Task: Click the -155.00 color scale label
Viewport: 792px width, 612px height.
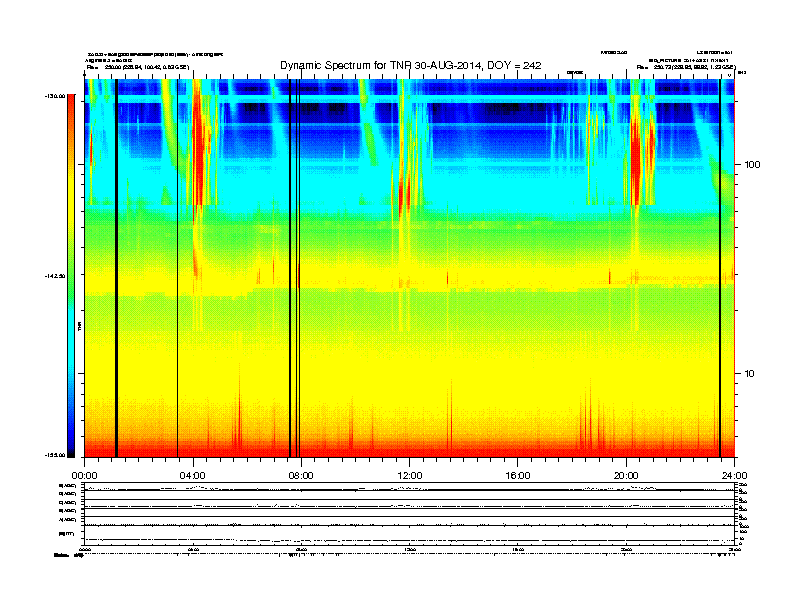Action: [55, 455]
